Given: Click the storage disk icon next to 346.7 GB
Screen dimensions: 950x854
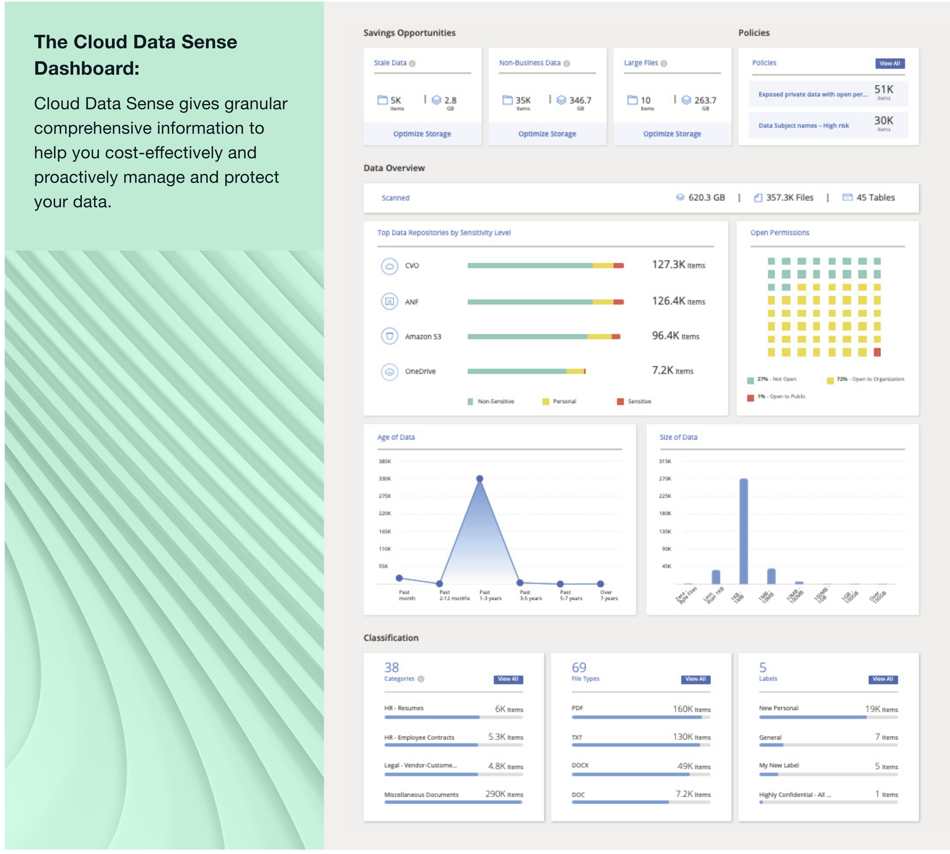Looking at the screenshot, I should pos(561,100).
